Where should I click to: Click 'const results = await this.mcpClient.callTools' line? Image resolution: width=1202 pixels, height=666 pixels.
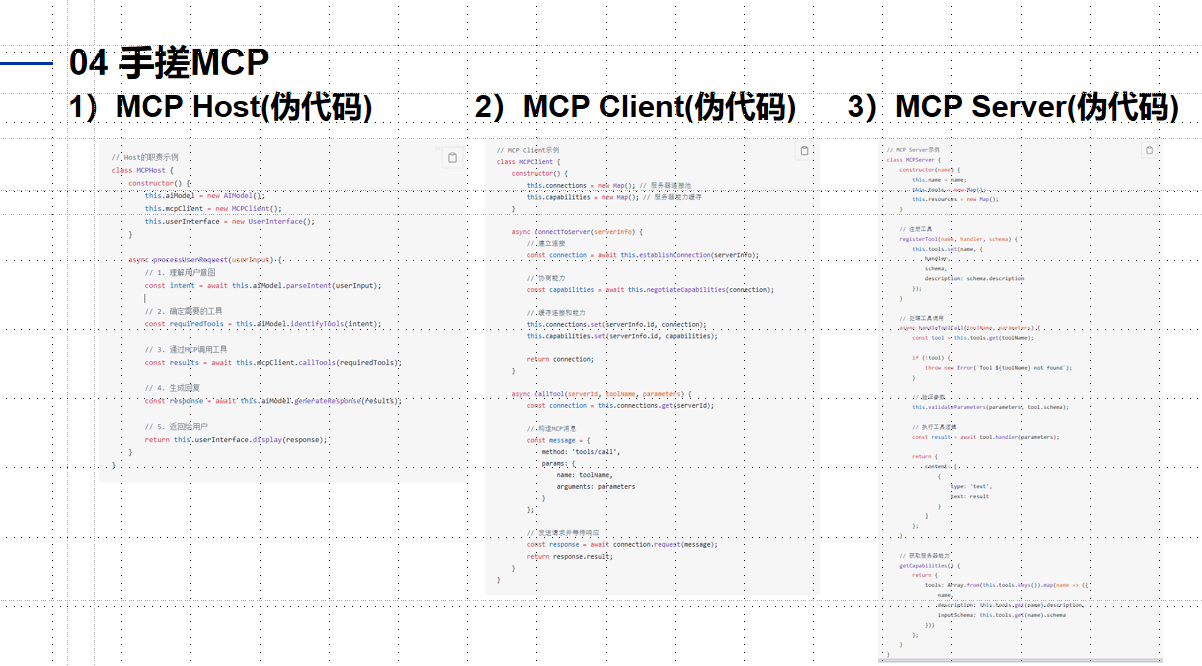tap(273, 363)
